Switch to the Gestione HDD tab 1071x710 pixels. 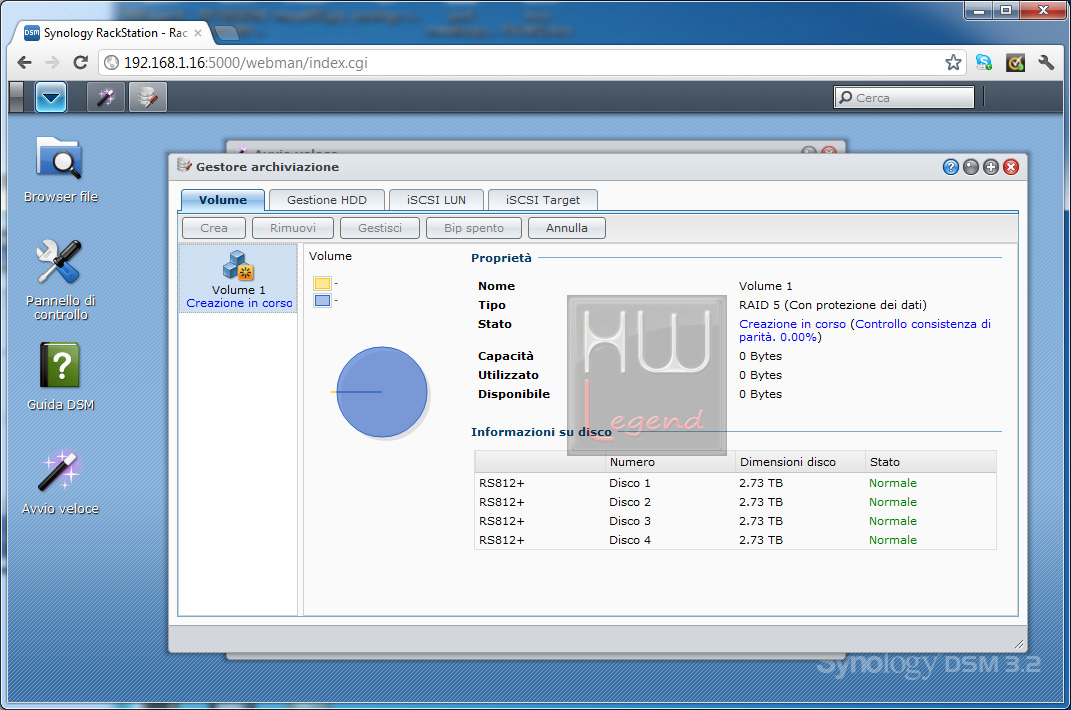tap(326, 200)
